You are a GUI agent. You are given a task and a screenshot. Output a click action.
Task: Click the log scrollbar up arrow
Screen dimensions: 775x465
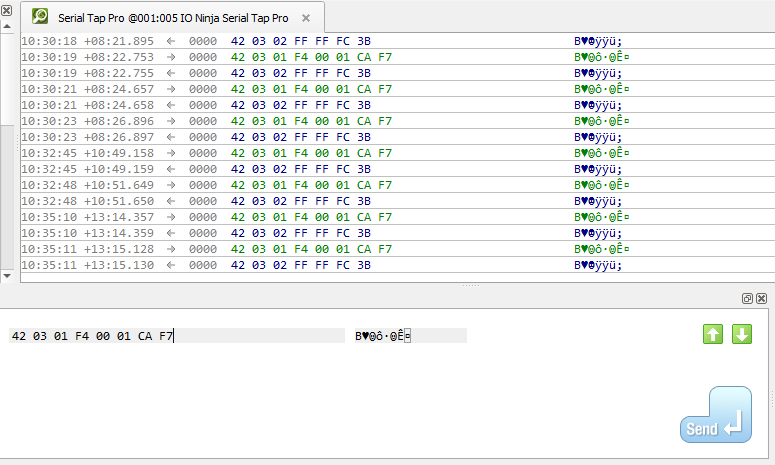point(7,26)
